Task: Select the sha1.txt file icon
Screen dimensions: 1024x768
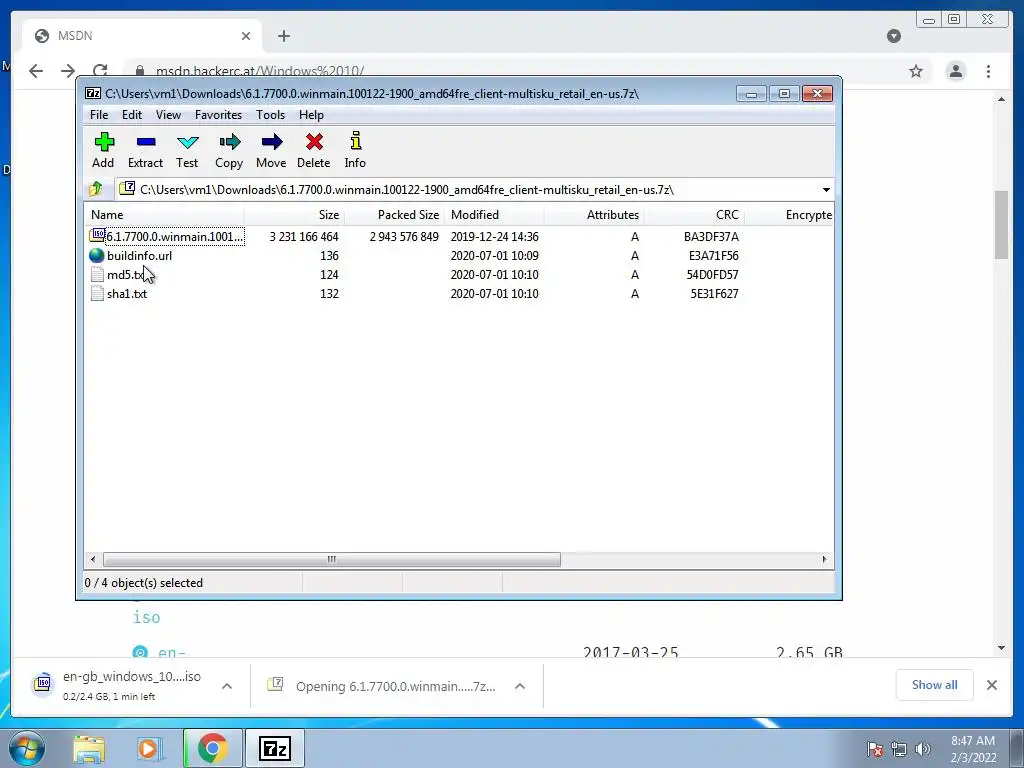Action: pos(97,293)
